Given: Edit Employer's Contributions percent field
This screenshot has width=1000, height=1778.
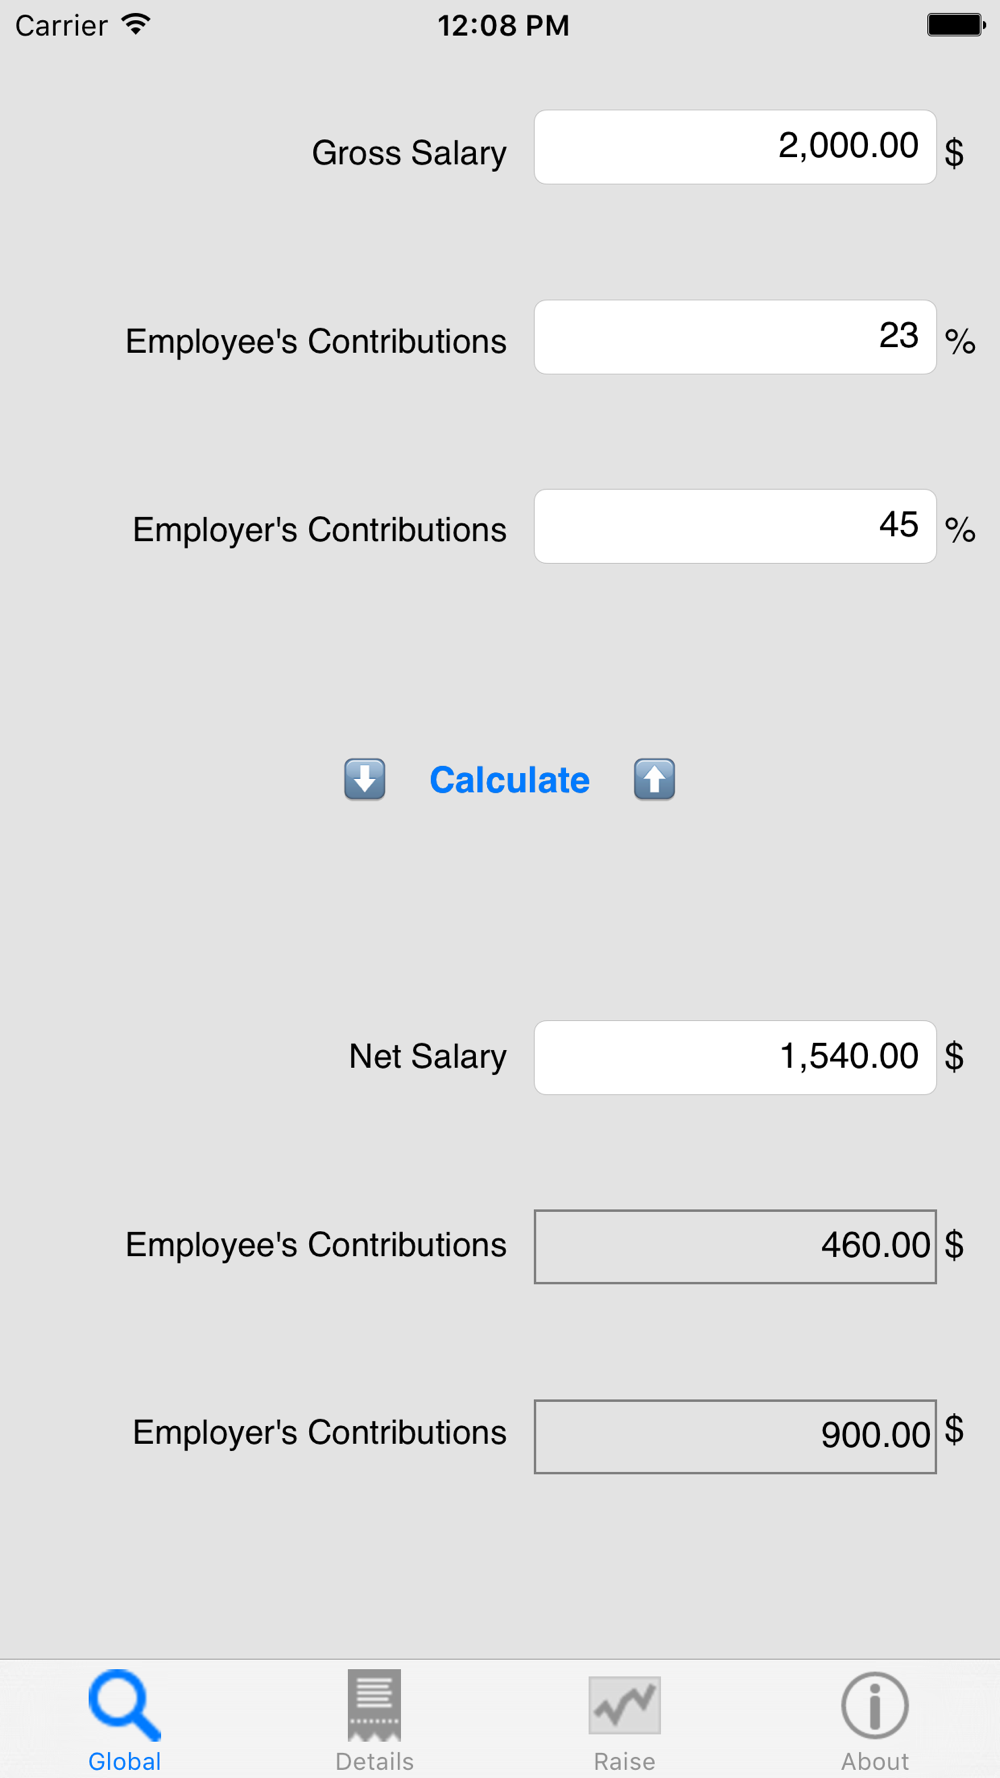Looking at the screenshot, I should point(735,526).
